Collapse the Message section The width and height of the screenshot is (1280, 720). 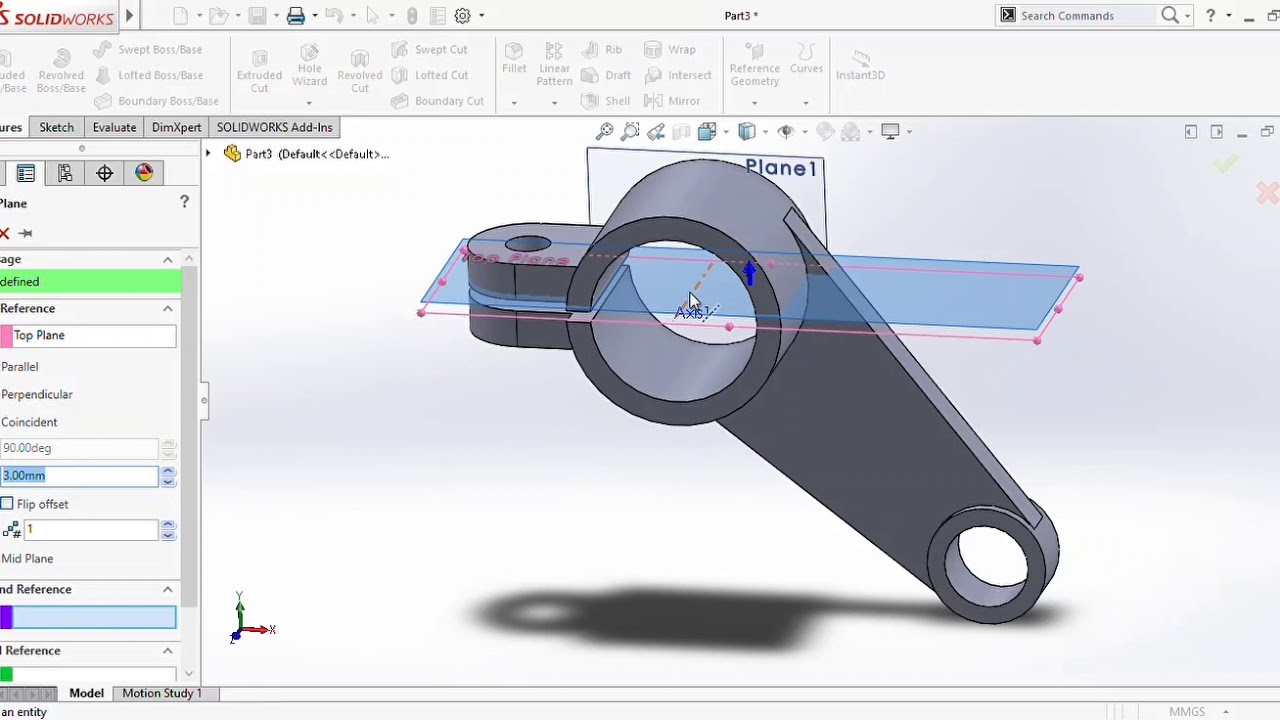[x=168, y=259]
